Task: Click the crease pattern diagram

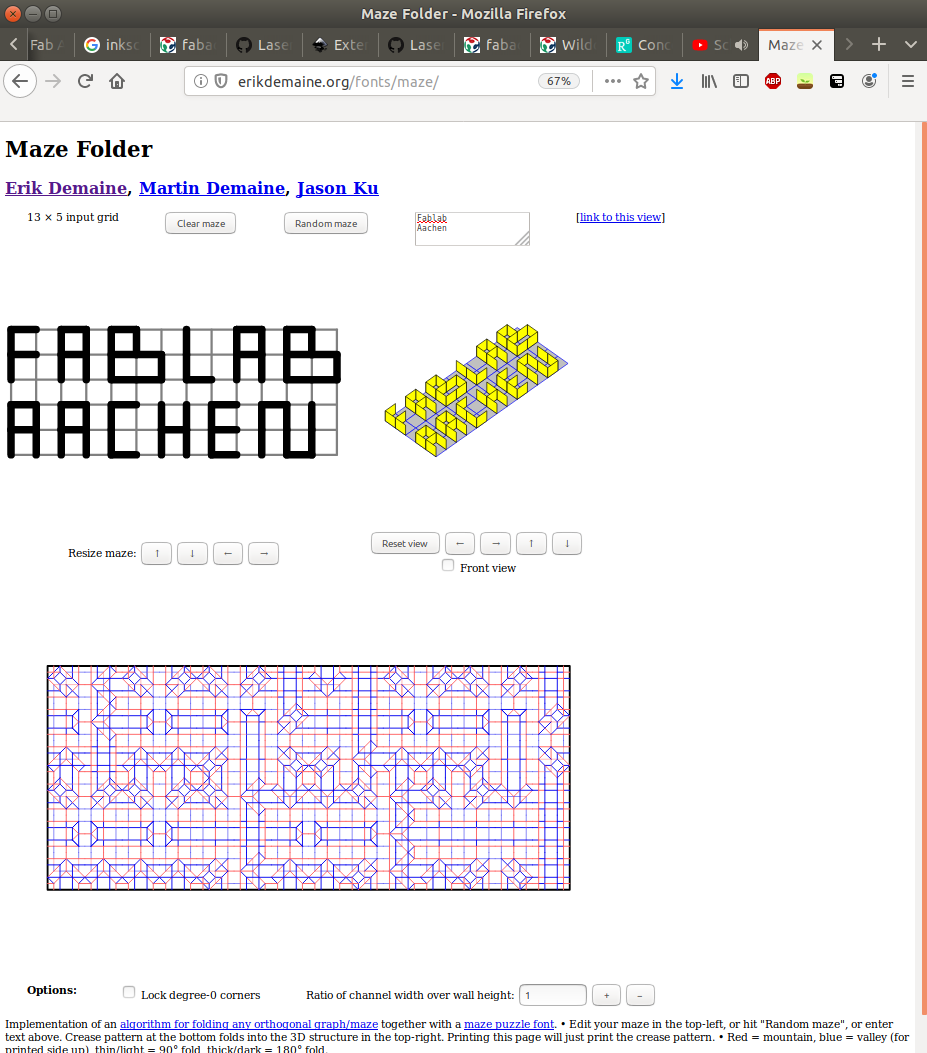Action: click(308, 778)
